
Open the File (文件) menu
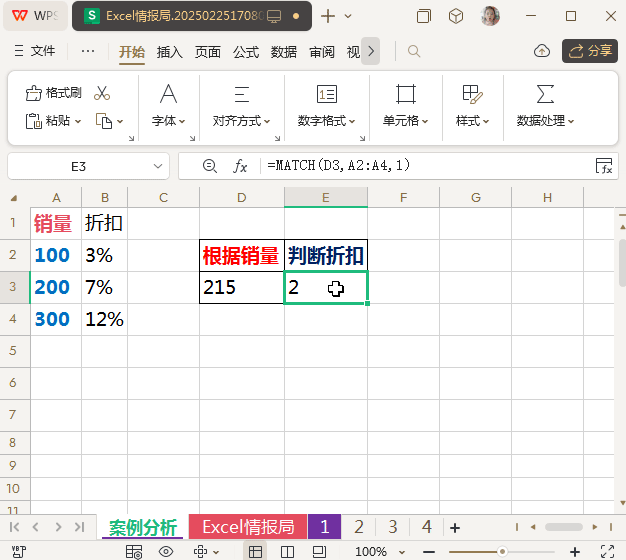[34, 51]
